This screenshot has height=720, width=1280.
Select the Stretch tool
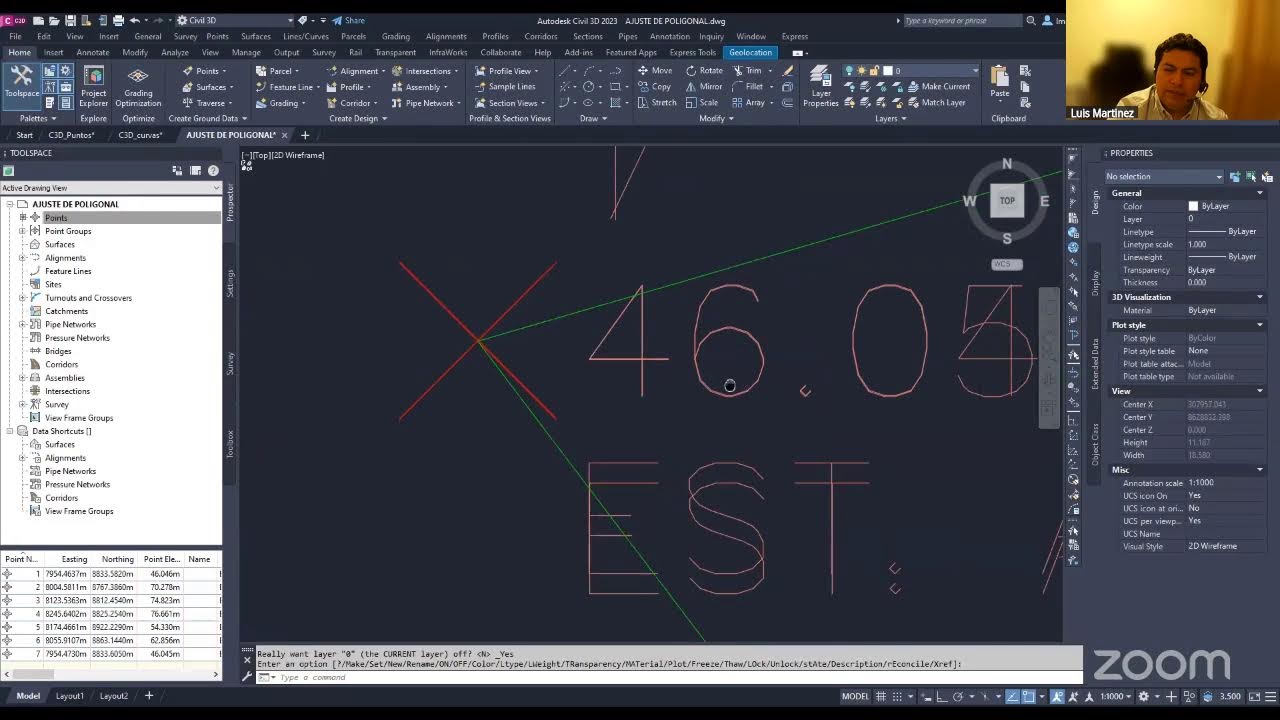pos(656,103)
